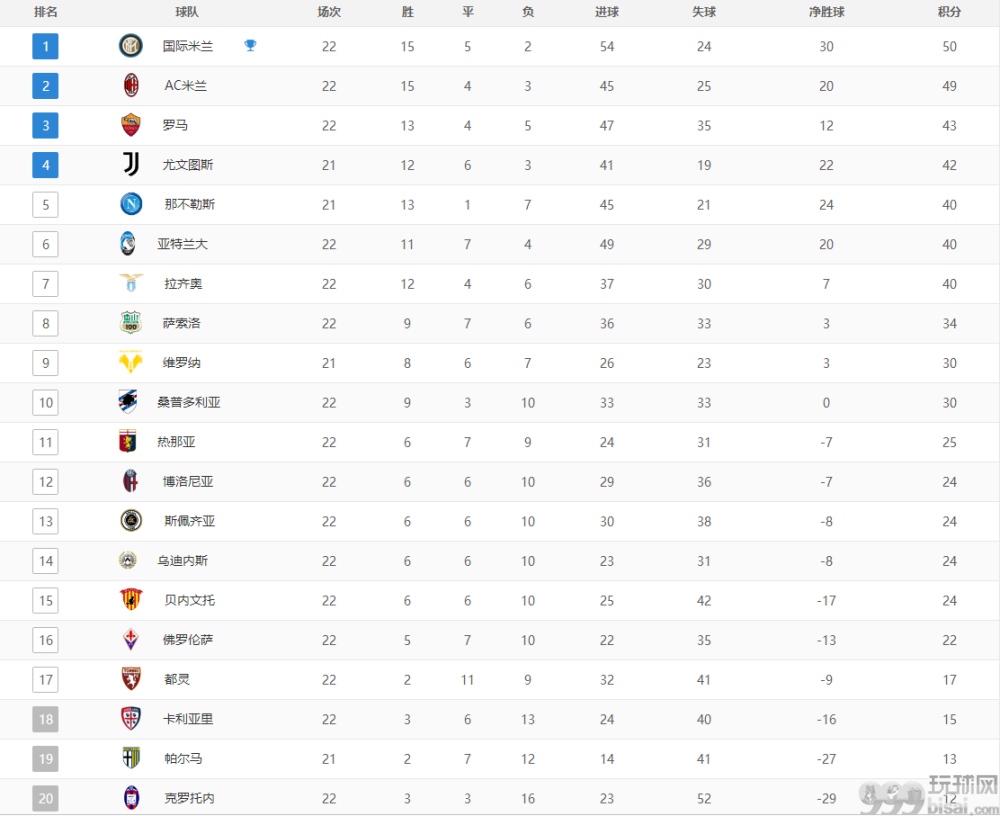
Task: Click the Sampdoria logo beside 桑普多利亚
Action: (128, 402)
